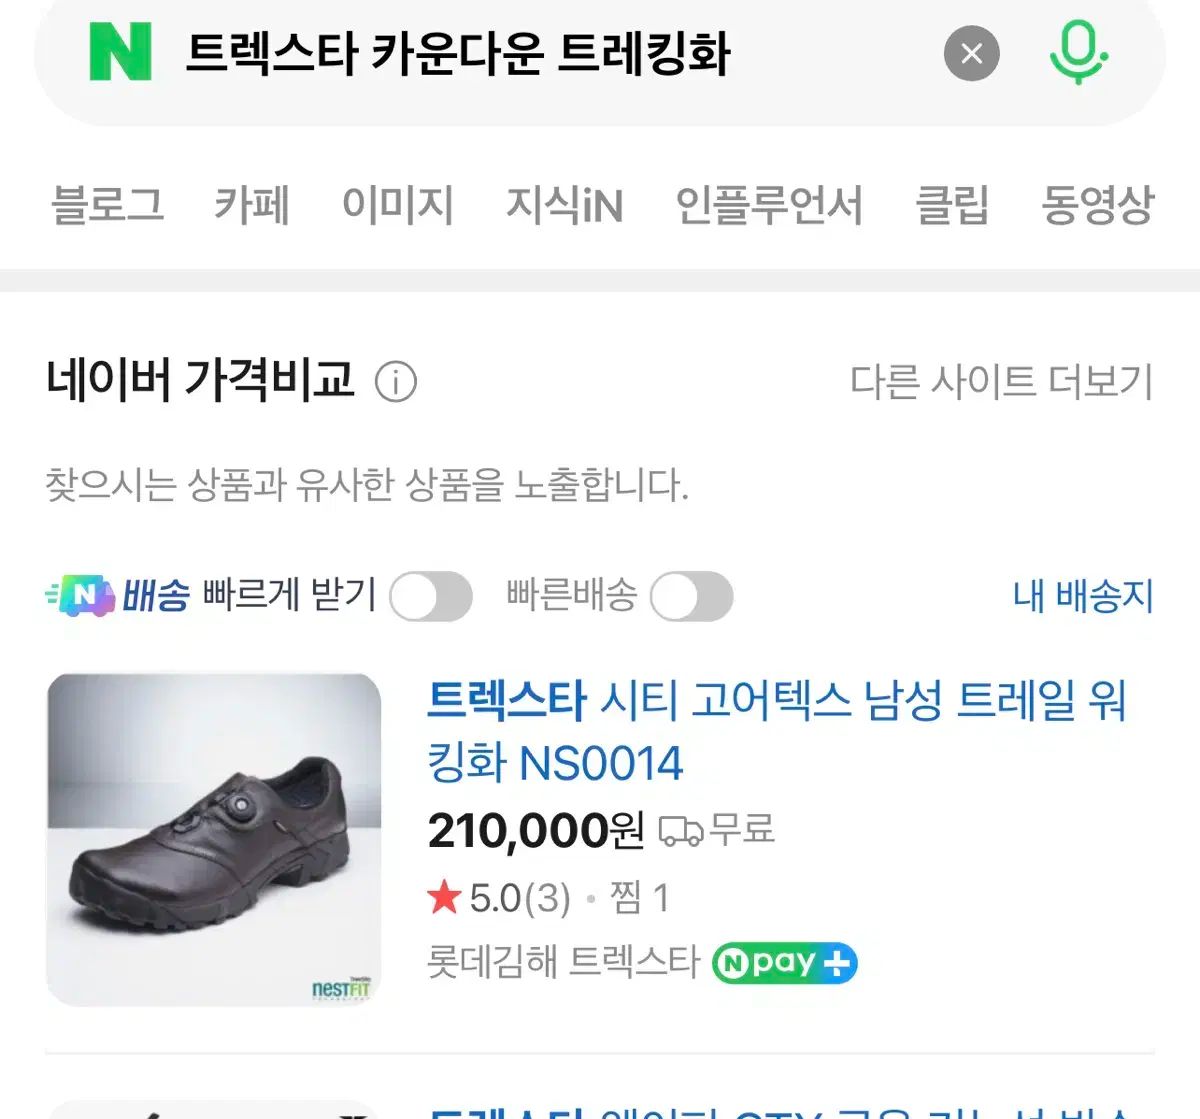The height and width of the screenshot is (1119, 1200).
Task: Clear the search query with the X icon
Action: pyautogui.click(x=971, y=53)
